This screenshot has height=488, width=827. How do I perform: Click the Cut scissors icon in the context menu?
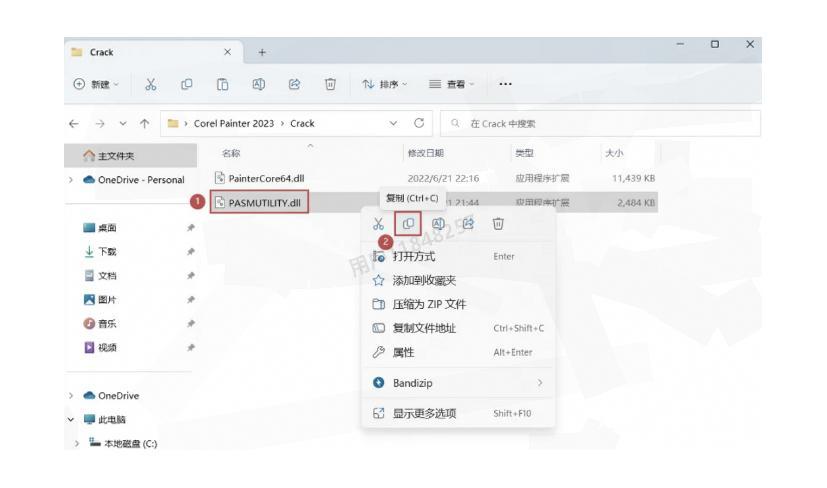click(378, 224)
